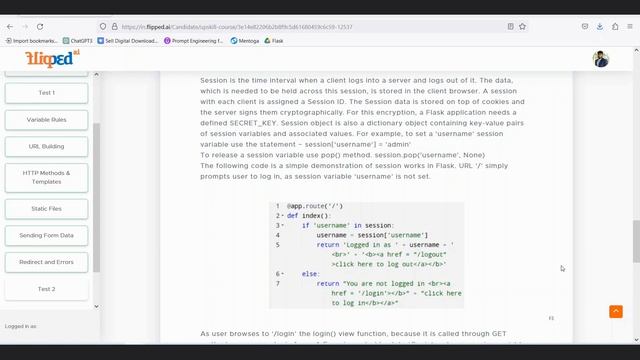Click the user profile avatar

pyautogui.click(x=601, y=59)
